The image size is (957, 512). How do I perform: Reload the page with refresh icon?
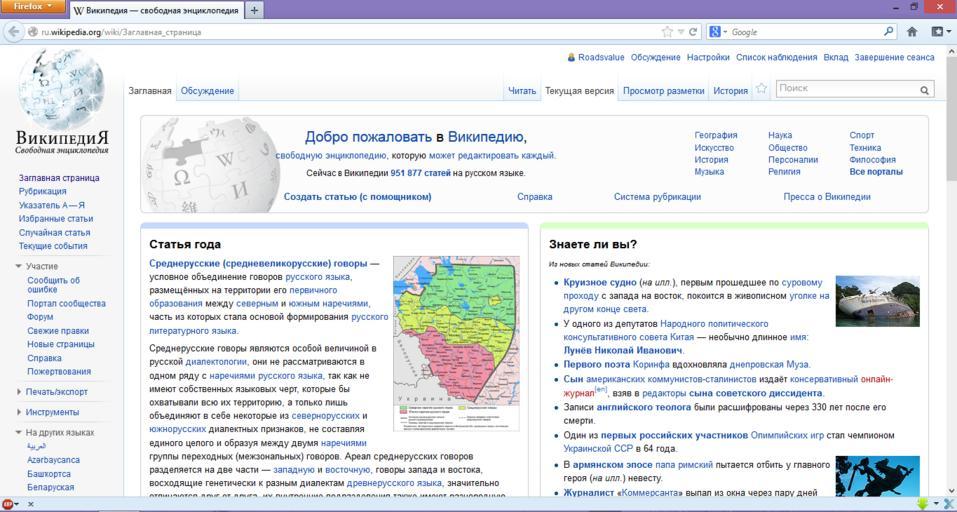(x=693, y=32)
